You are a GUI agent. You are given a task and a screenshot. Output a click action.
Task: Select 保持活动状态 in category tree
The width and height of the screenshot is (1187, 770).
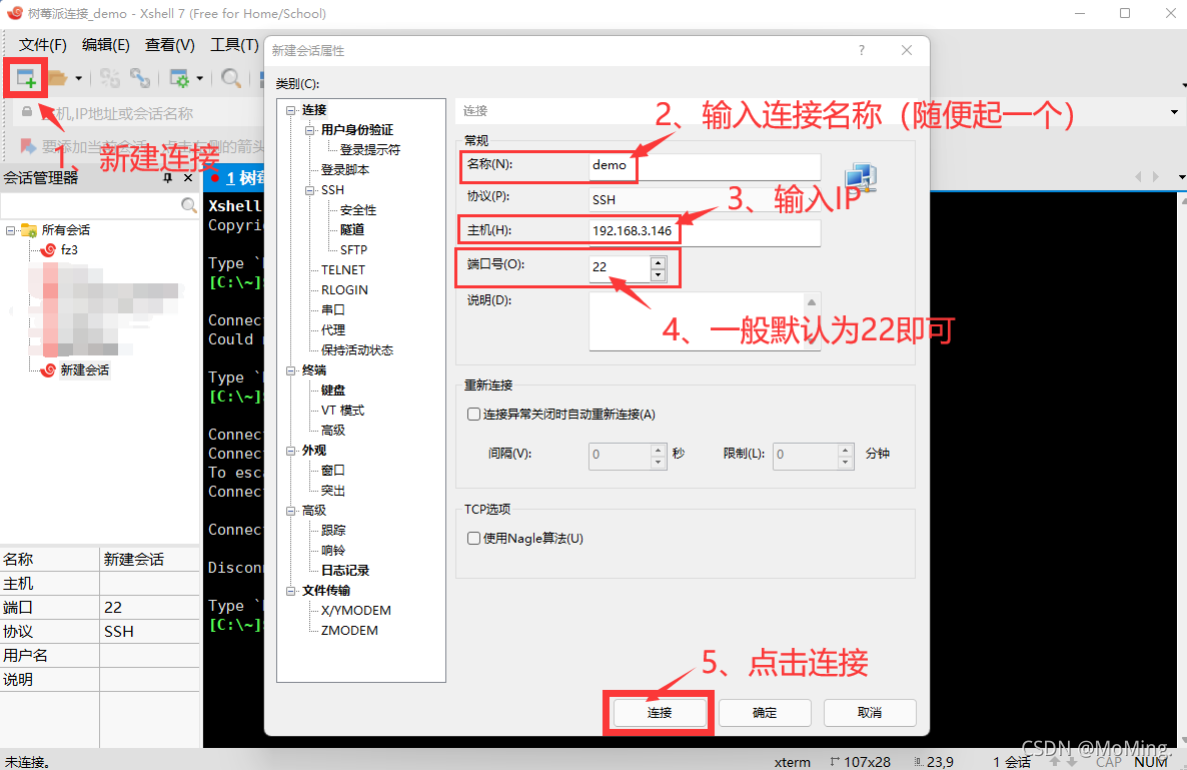[357, 350]
